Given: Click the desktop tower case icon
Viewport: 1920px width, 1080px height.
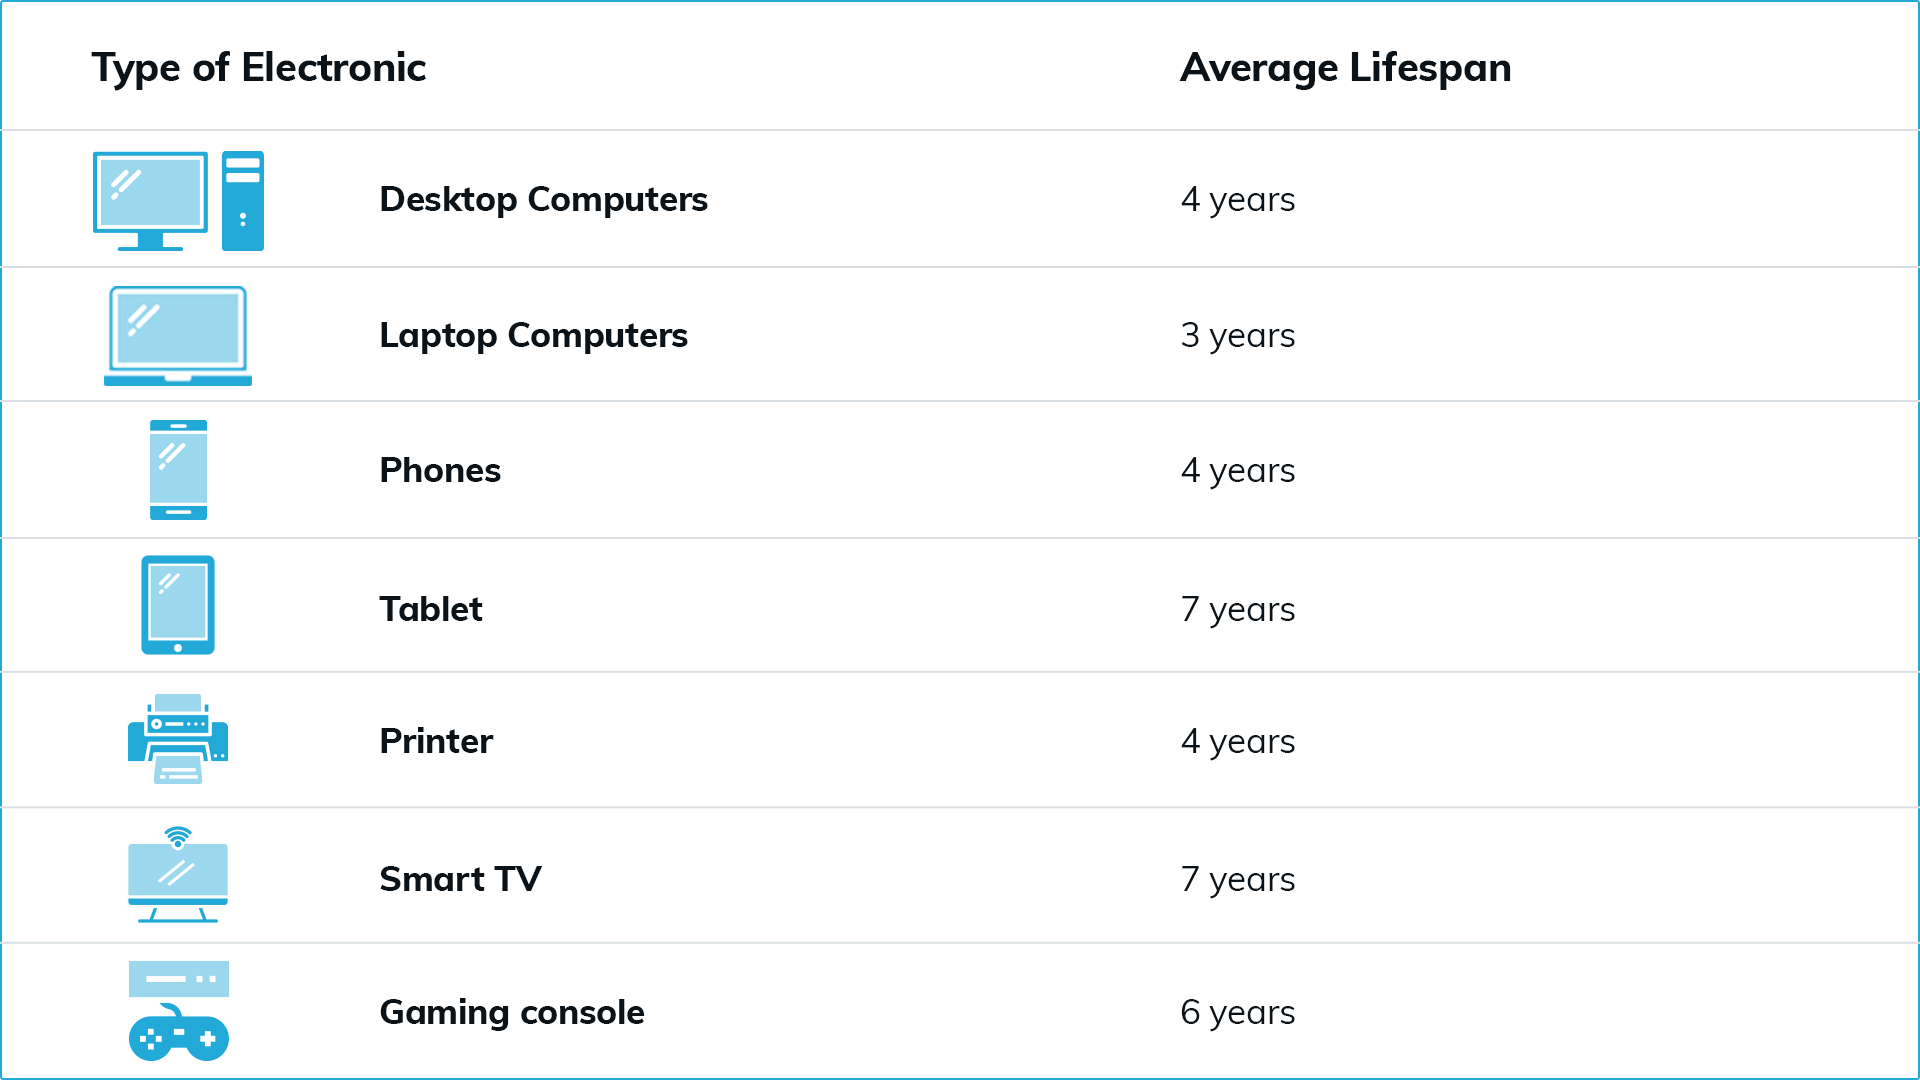Looking at the screenshot, I should 243,201.
